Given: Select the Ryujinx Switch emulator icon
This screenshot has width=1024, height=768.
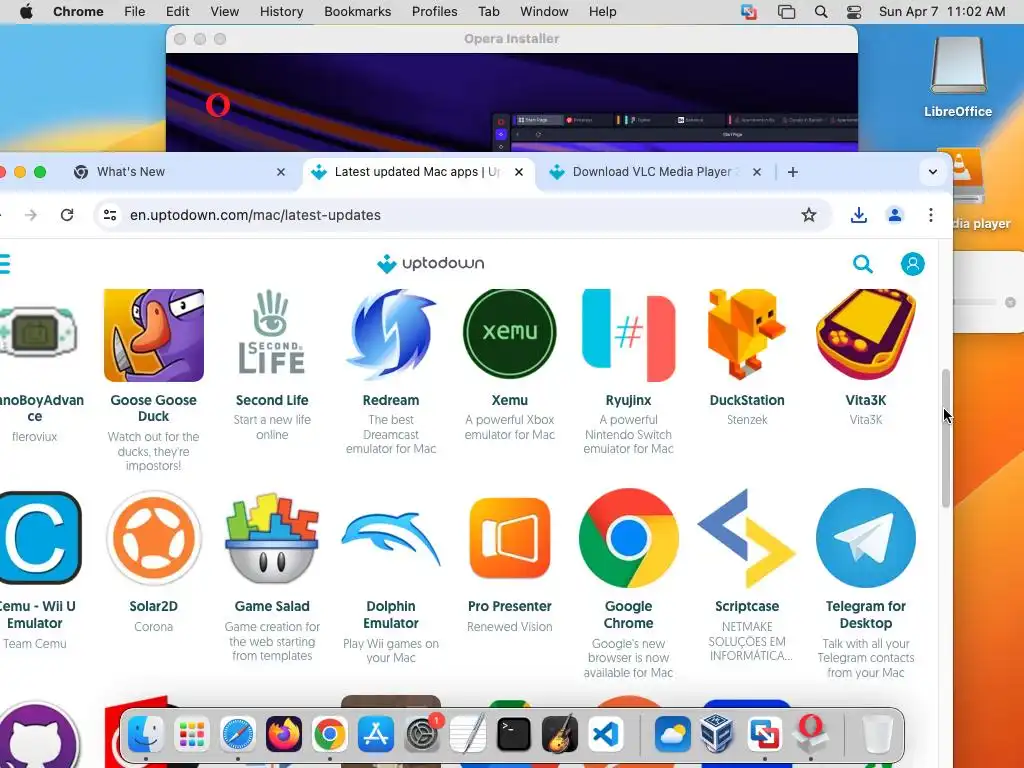Looking at the screenshot, I should coord(628,335).
